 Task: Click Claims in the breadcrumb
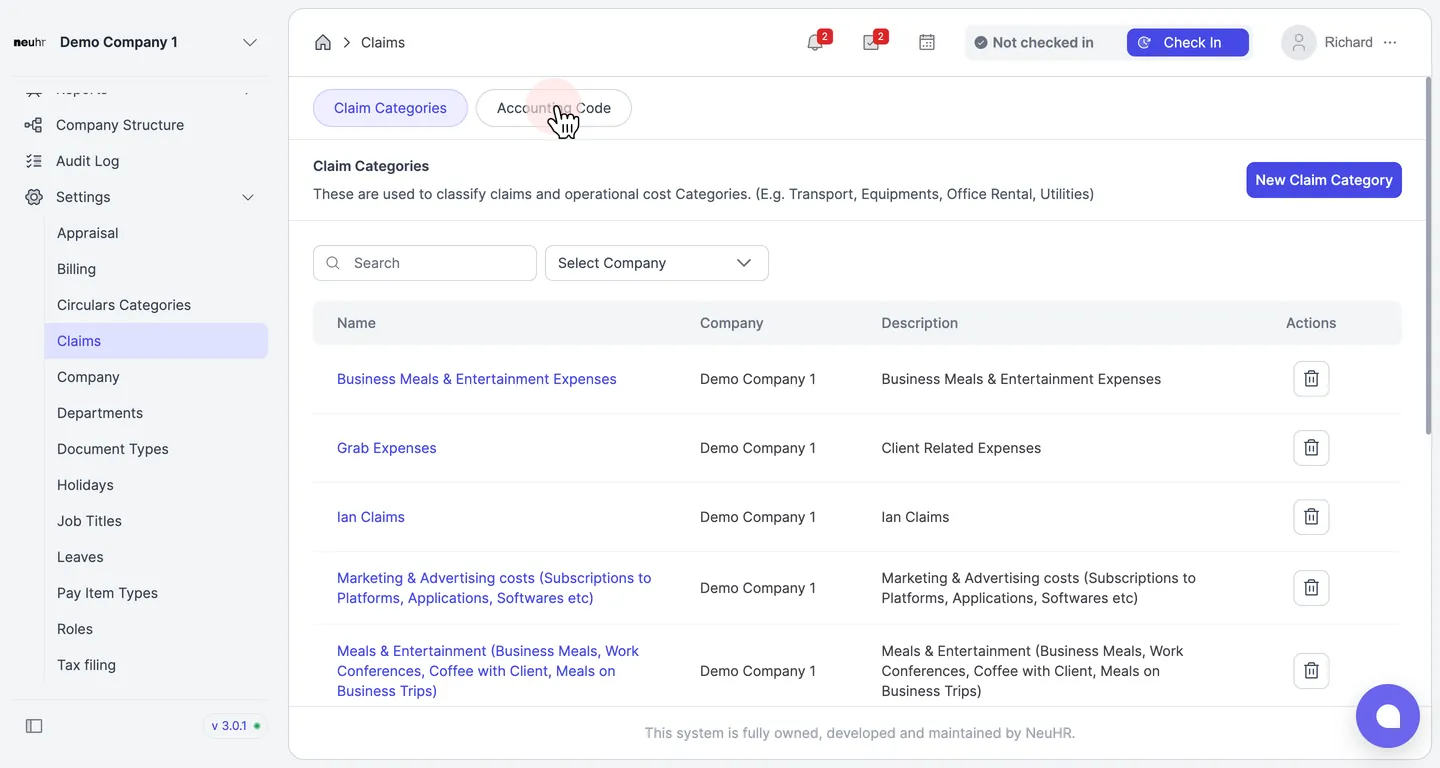383,43
